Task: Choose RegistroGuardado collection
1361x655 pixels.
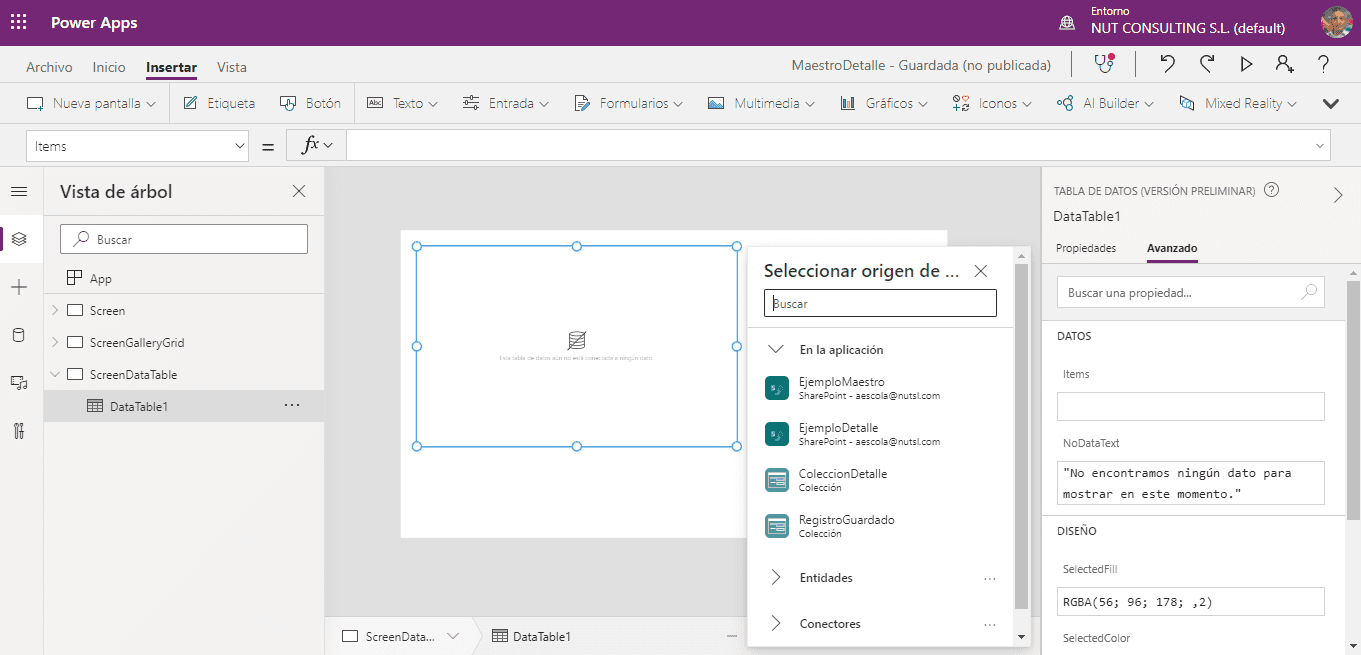Action: [880, 526]
